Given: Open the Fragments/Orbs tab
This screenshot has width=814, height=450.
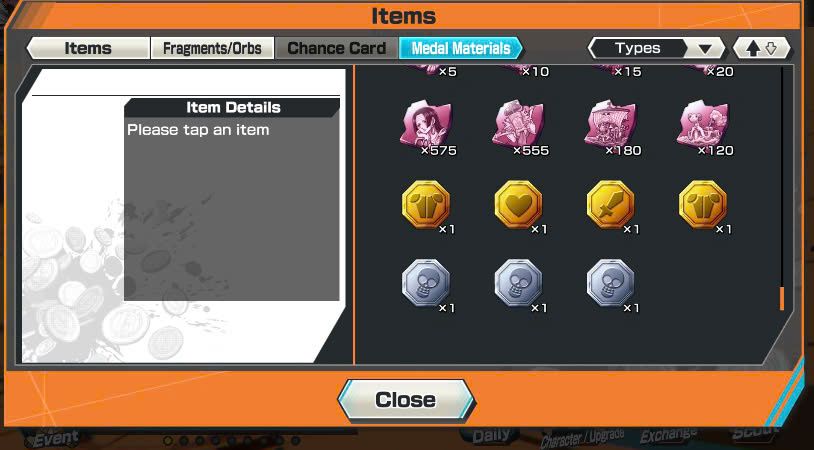Looking at the screenshot, I should (x=212, y=48).
